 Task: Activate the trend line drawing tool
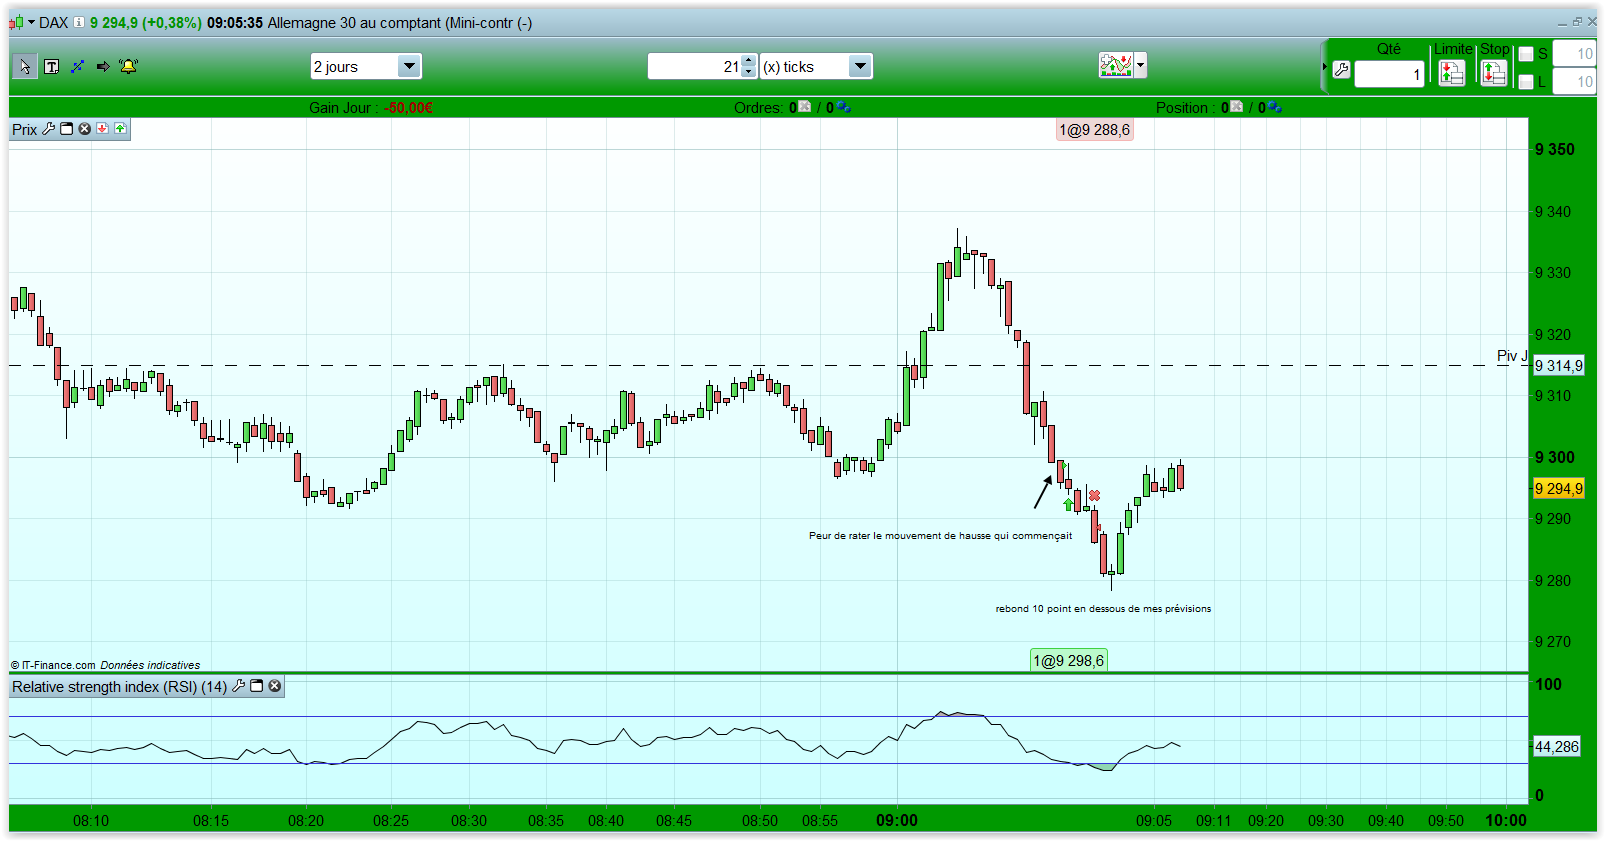pyautogui.click(x=77, y=67)
